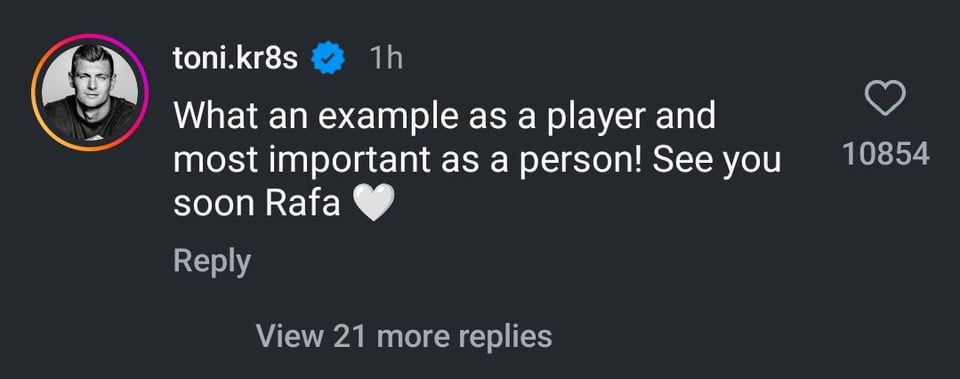Image resolution: width=960 pixels, height=379 pixels.
Task: Click "See you" in the comment
Action: 717,162
